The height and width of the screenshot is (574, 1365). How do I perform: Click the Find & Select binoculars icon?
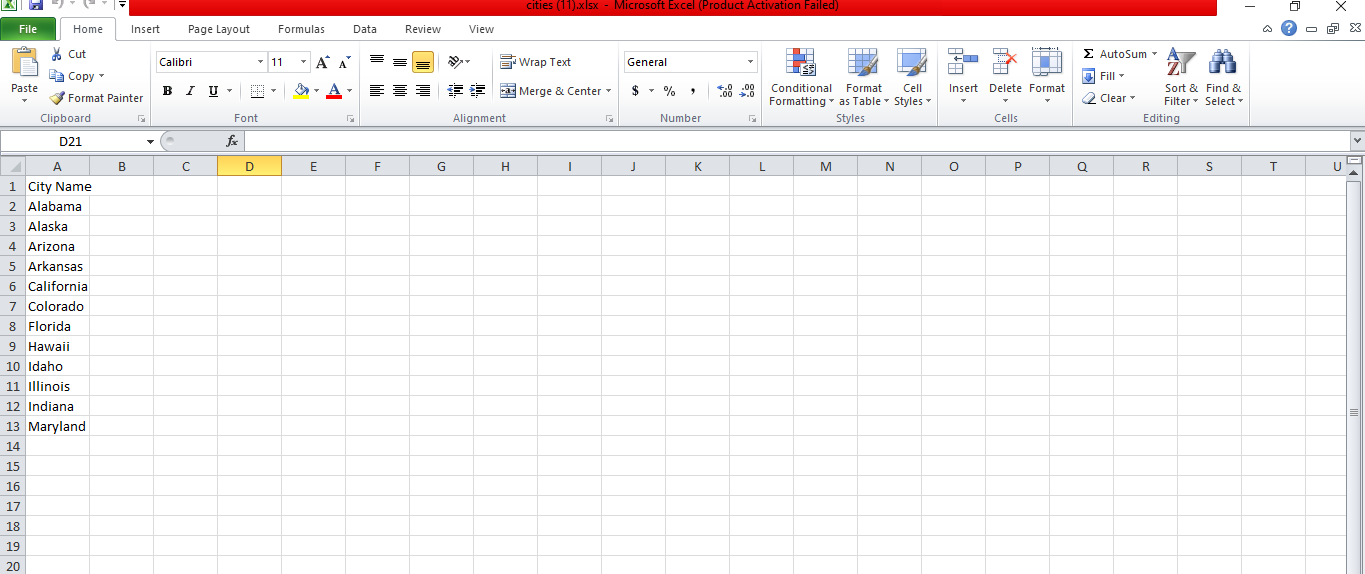point(1222,64)
